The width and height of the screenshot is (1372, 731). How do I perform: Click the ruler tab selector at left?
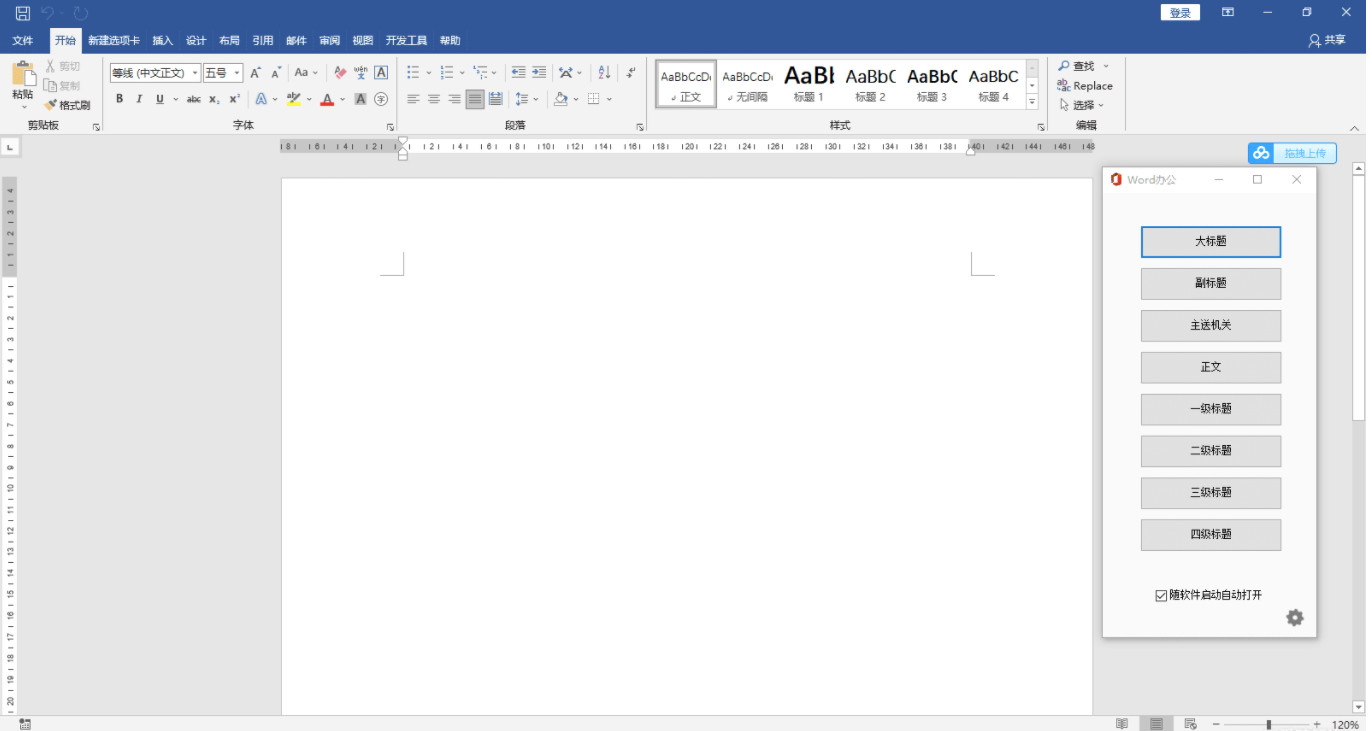(9, 147)
